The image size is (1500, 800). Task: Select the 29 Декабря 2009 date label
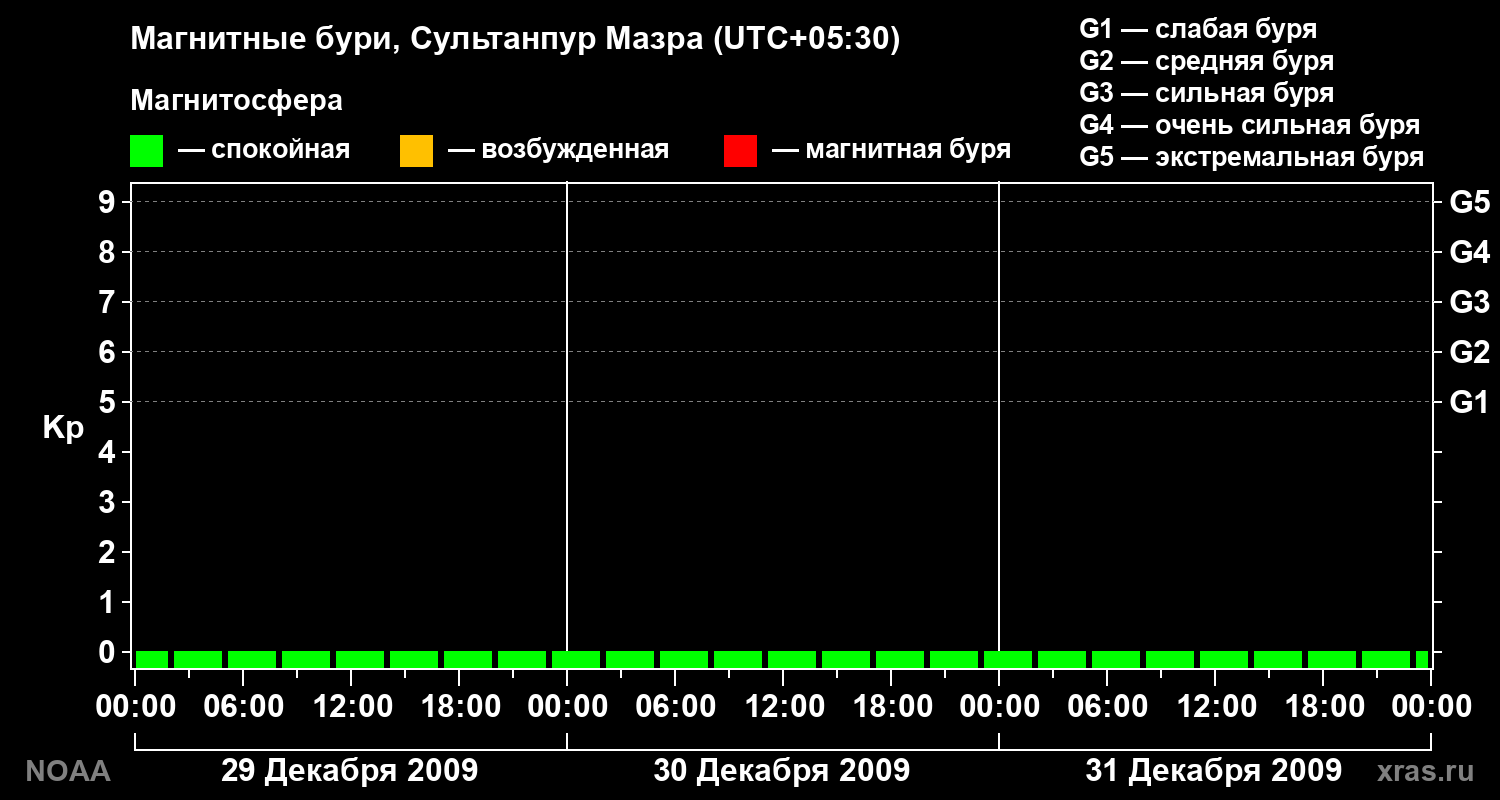[349, 771]
